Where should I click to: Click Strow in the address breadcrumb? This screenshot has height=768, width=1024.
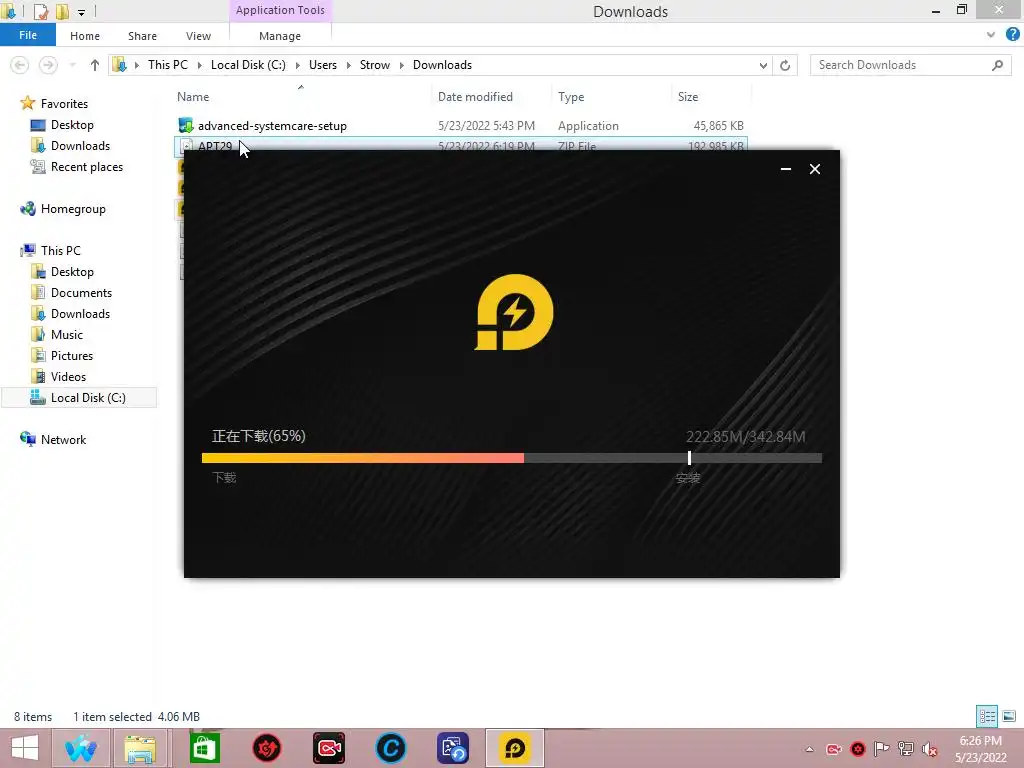tap(375, 65)
